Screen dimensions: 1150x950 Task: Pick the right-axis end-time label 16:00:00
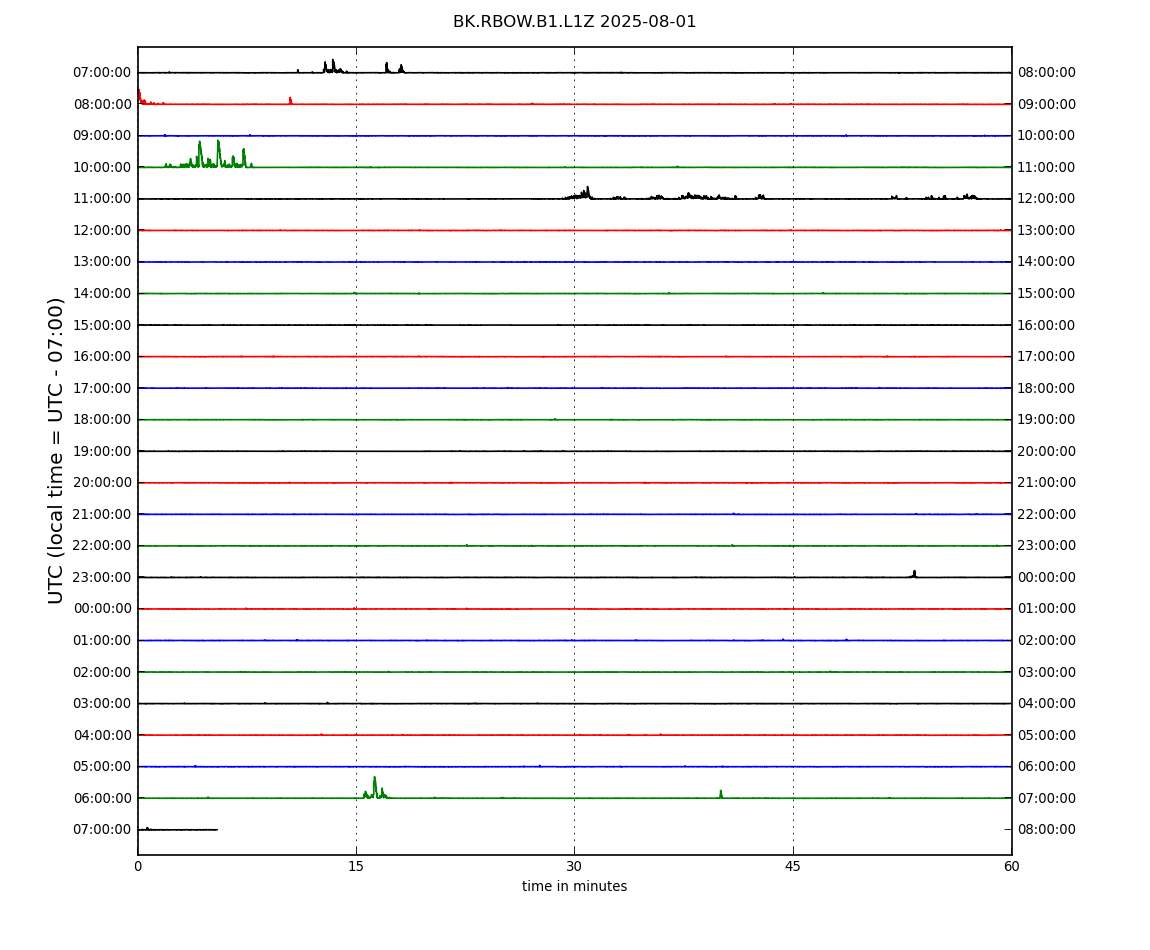click(x=1047, y=325)
